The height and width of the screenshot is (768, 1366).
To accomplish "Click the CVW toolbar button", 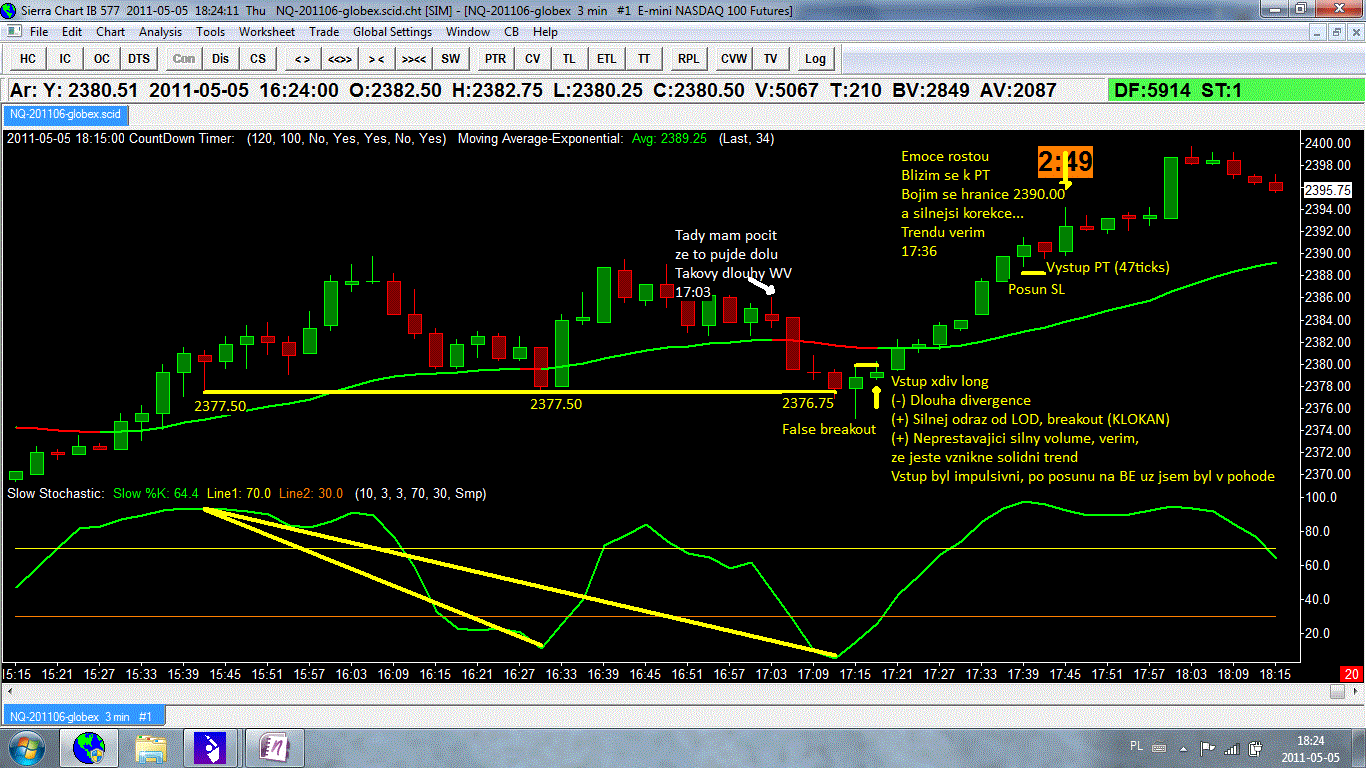I will 734,59.
